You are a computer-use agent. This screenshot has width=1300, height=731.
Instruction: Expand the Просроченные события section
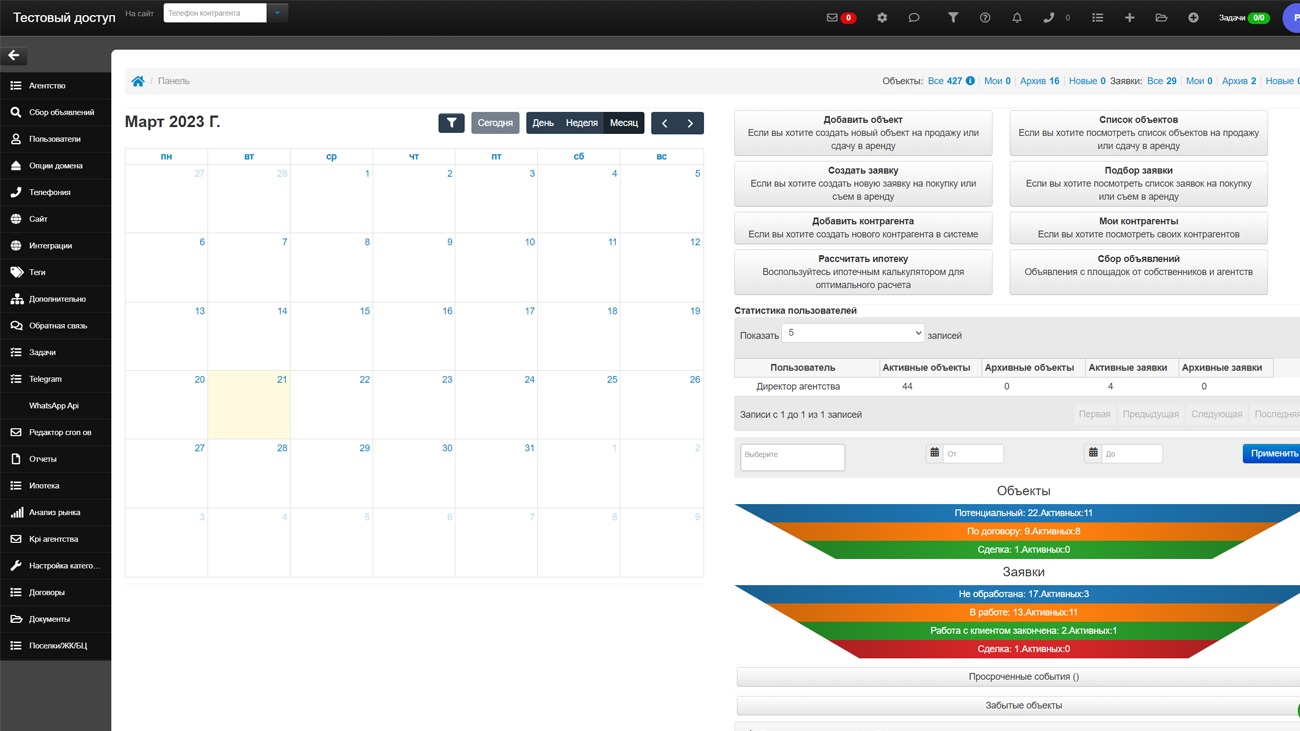coord(1023,677)
